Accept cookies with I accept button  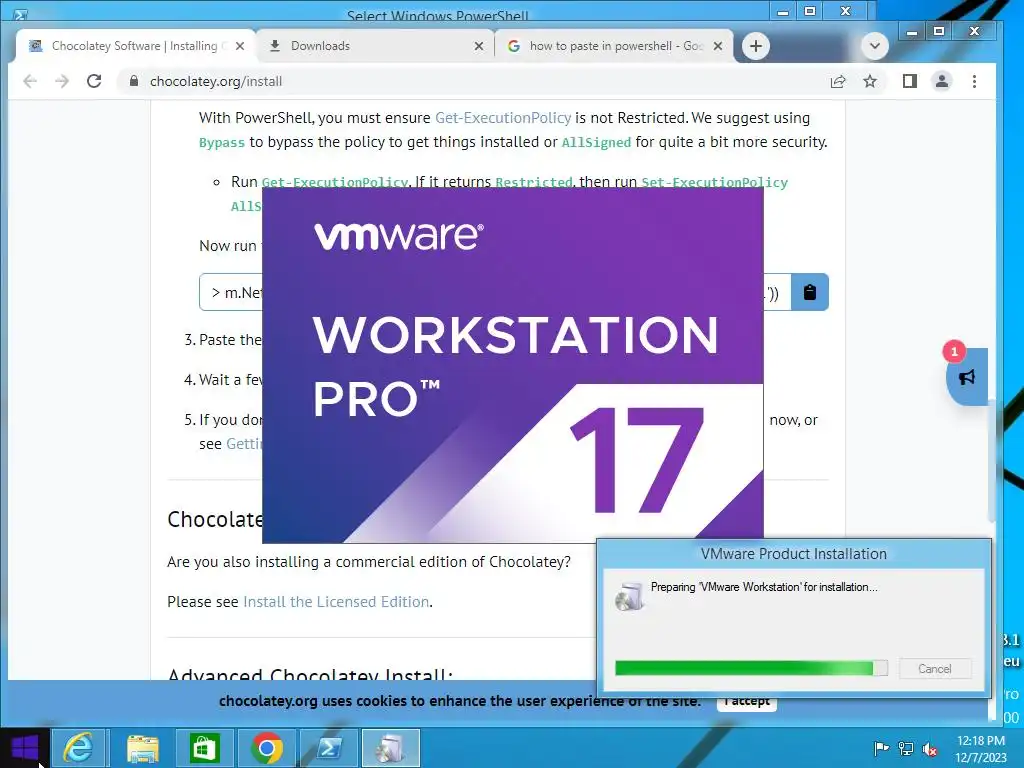click(747, 701)
